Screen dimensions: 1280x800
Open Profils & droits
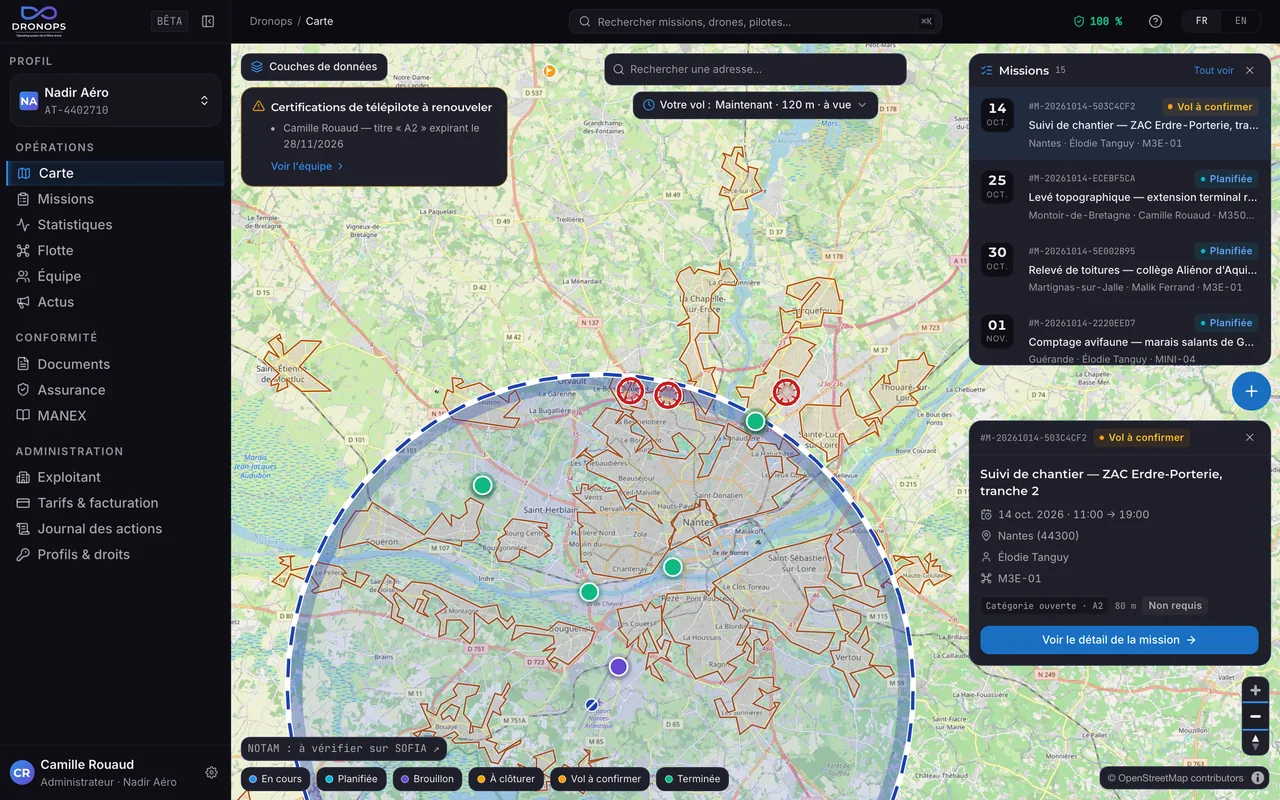click(x=116, y=555)
